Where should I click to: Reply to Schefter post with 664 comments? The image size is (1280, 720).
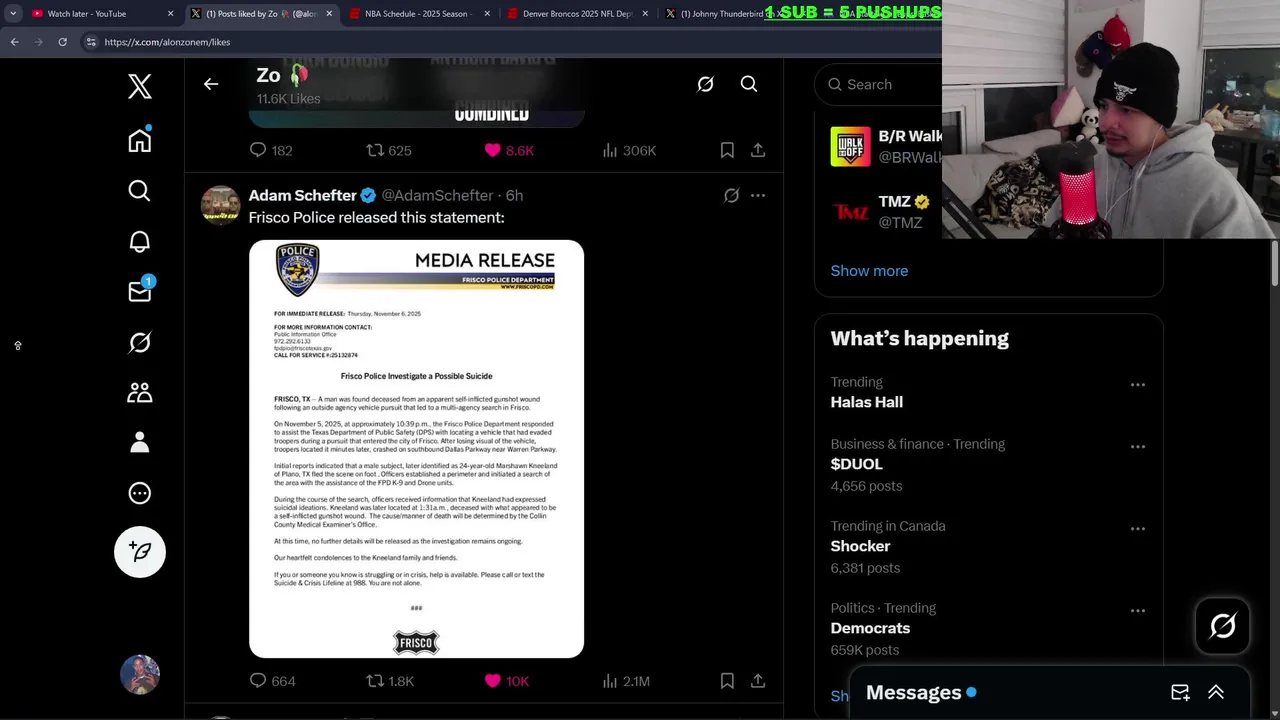pos(272,681)
